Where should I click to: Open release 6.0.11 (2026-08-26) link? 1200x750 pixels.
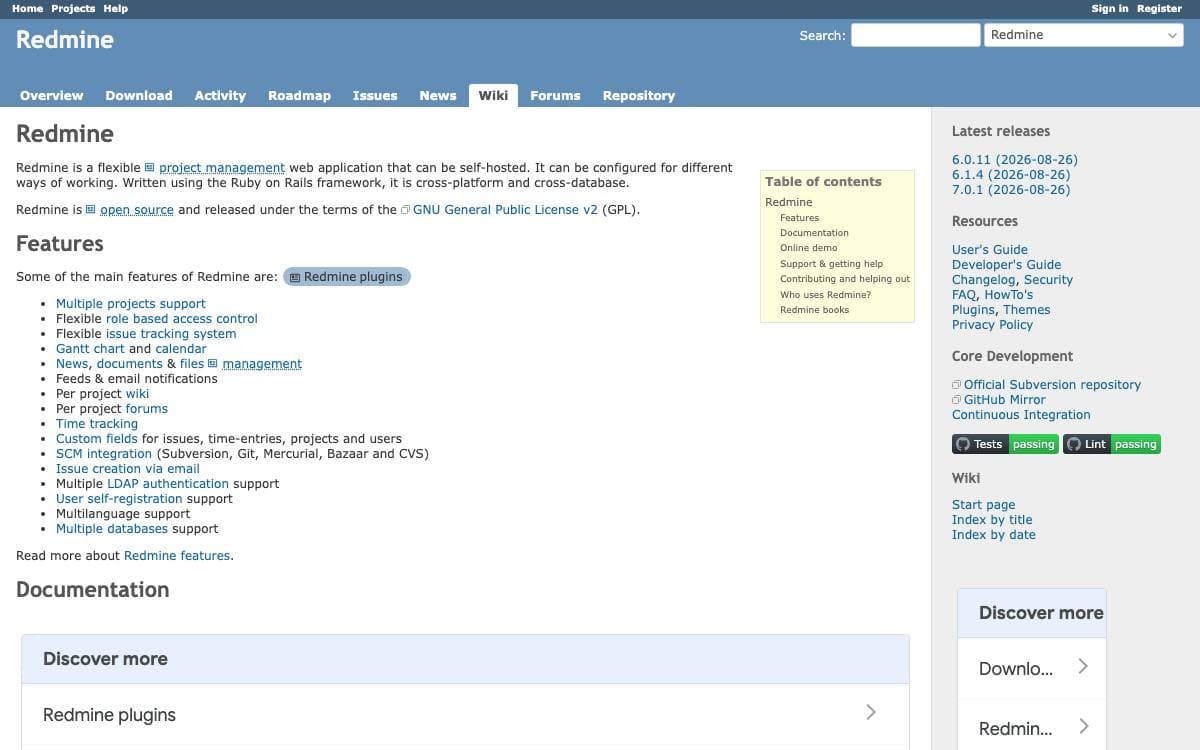click(1015, 160)
